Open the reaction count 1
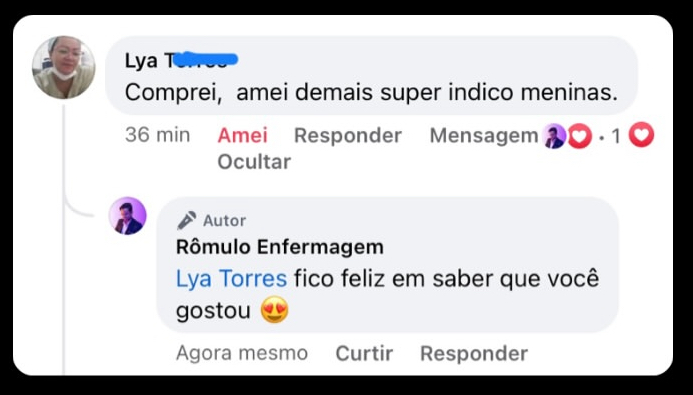The image size is (693, 395). pos(616,137)
